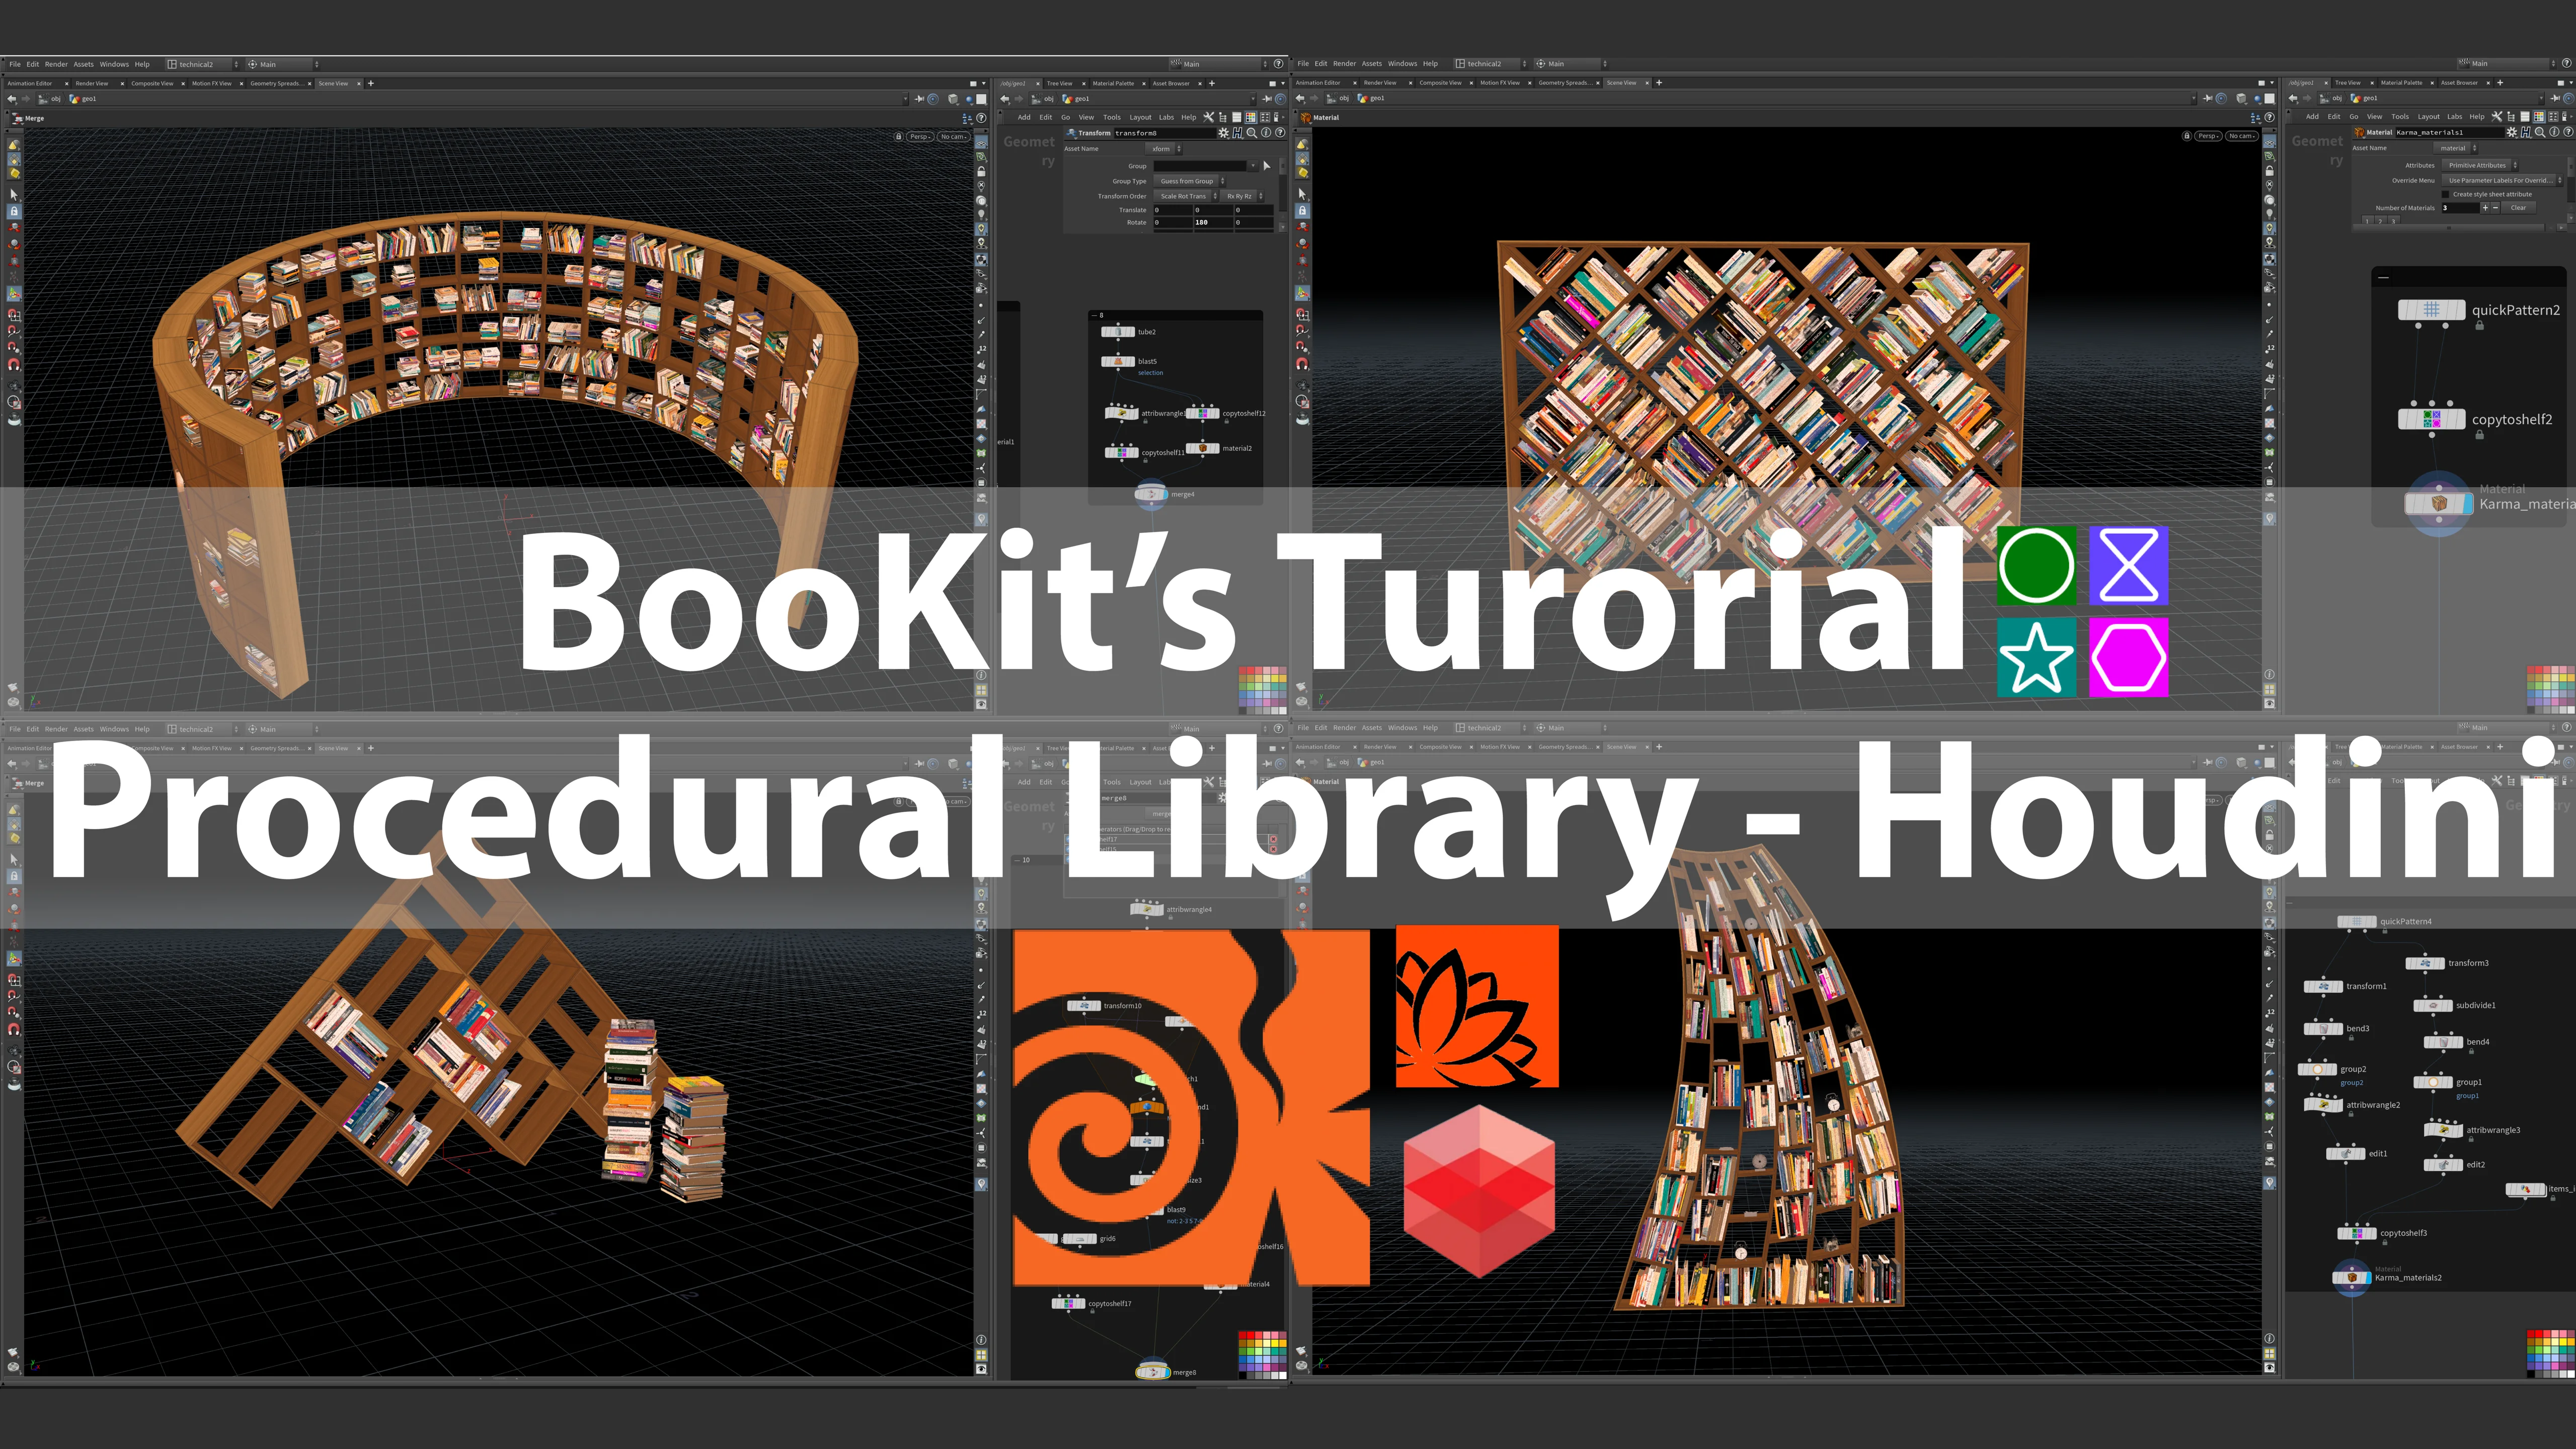Open the Labs menu
Viewport: 2576px width, 1449px height.
click(1167, 118)
